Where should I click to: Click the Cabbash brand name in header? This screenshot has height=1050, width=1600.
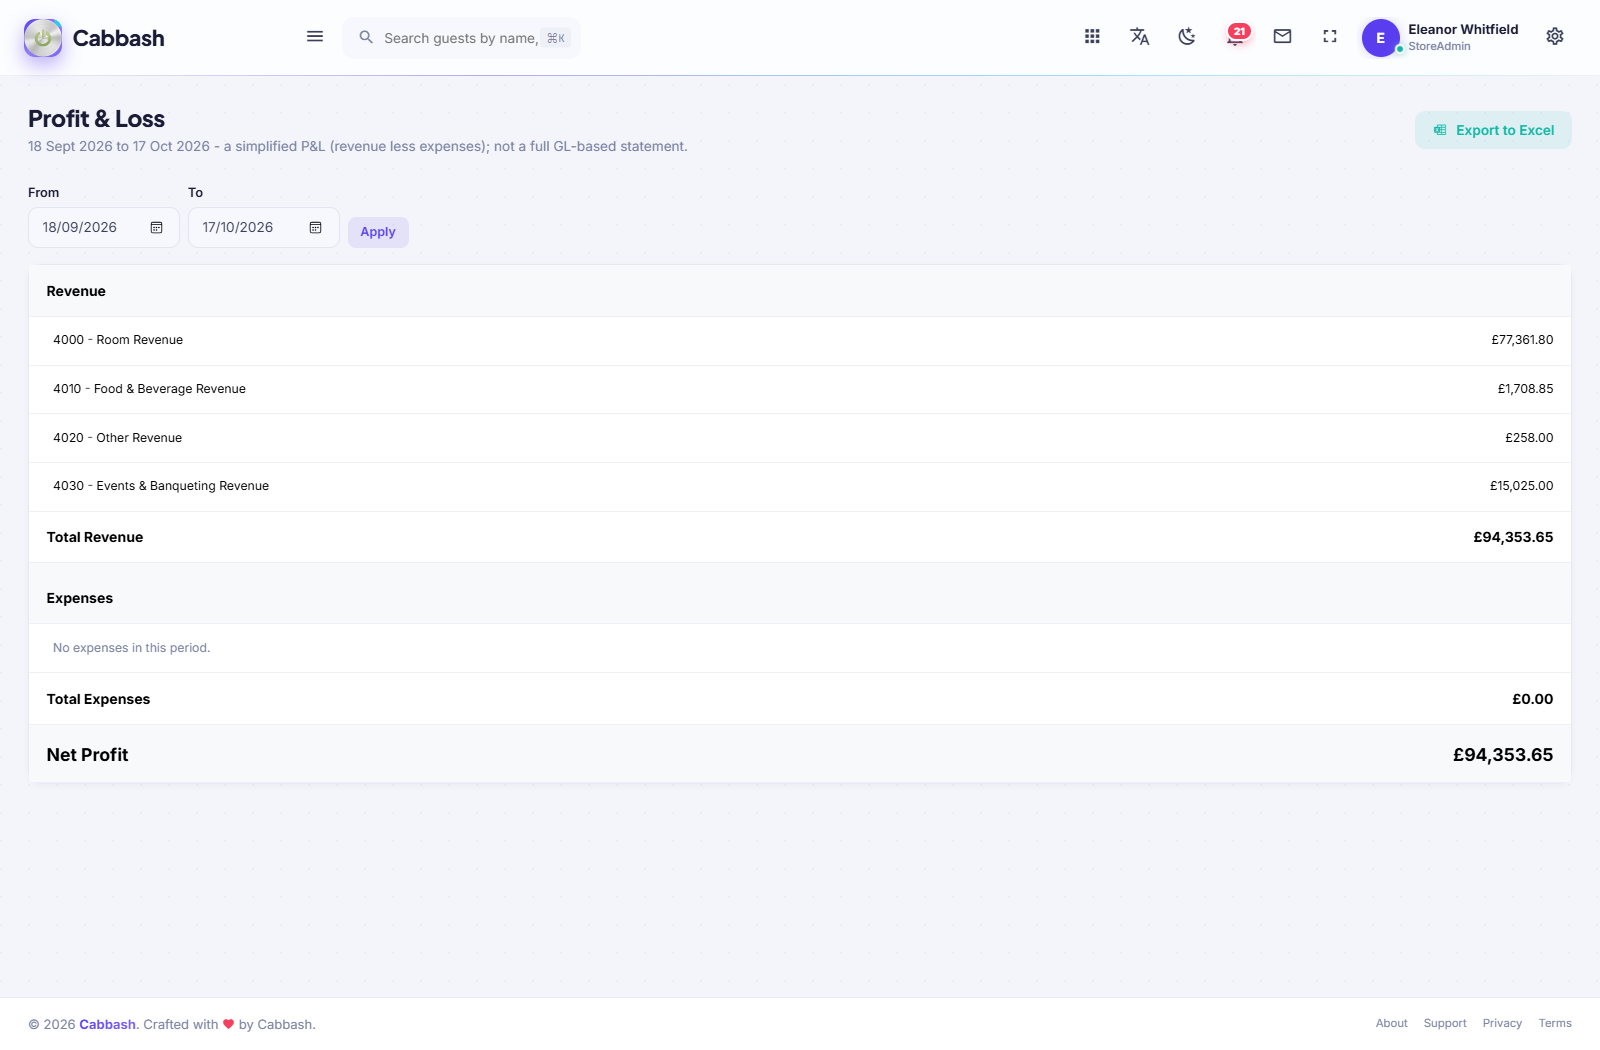pos(118,38)
